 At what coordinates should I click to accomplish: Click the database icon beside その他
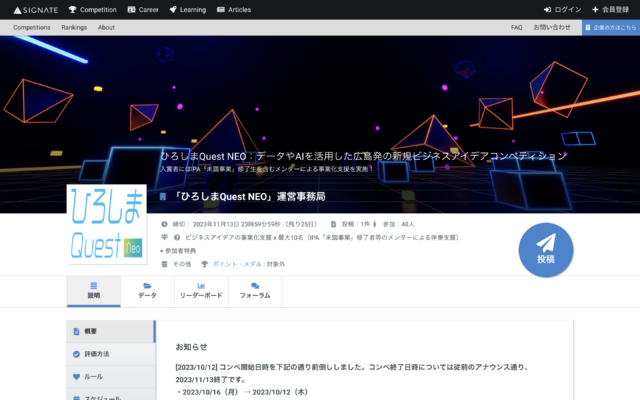tap(164, 264)
